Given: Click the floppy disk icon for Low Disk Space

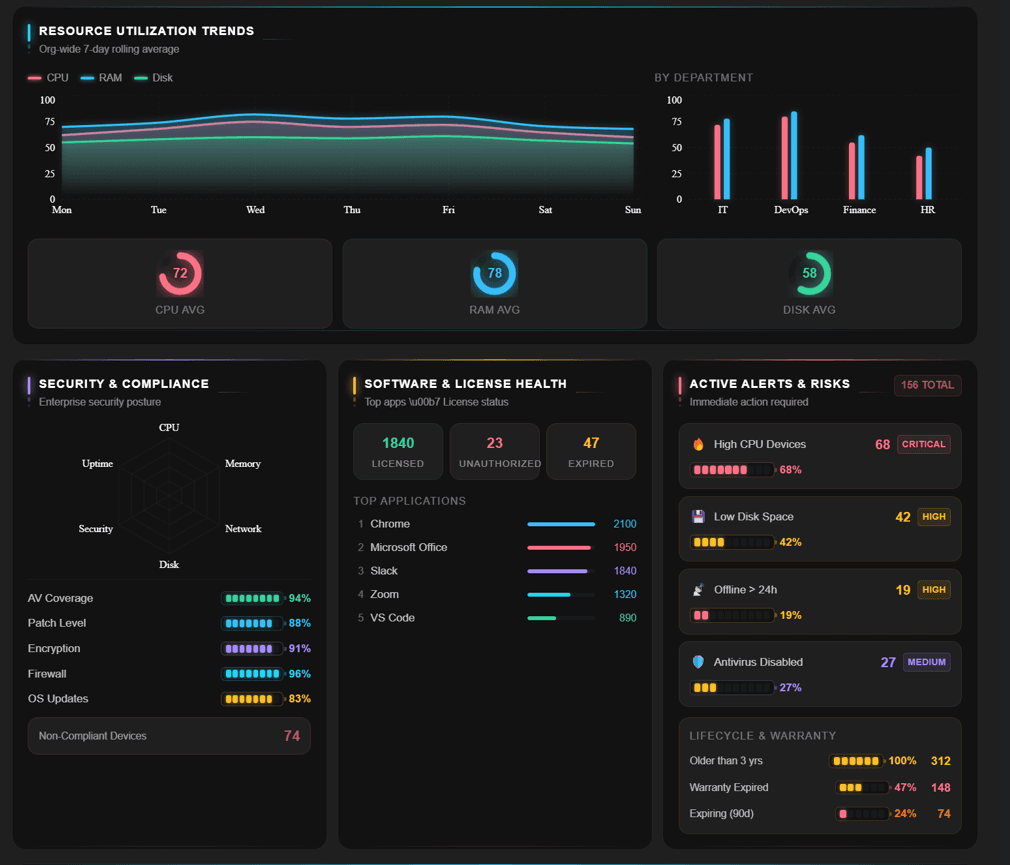Looking at the screenshot, I should (x=698, y=517).
